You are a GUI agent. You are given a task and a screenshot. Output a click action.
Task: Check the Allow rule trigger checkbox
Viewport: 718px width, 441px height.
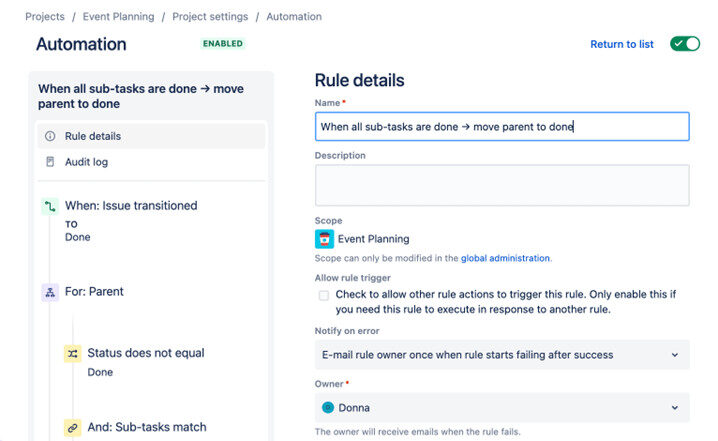[x=324, y=295]
